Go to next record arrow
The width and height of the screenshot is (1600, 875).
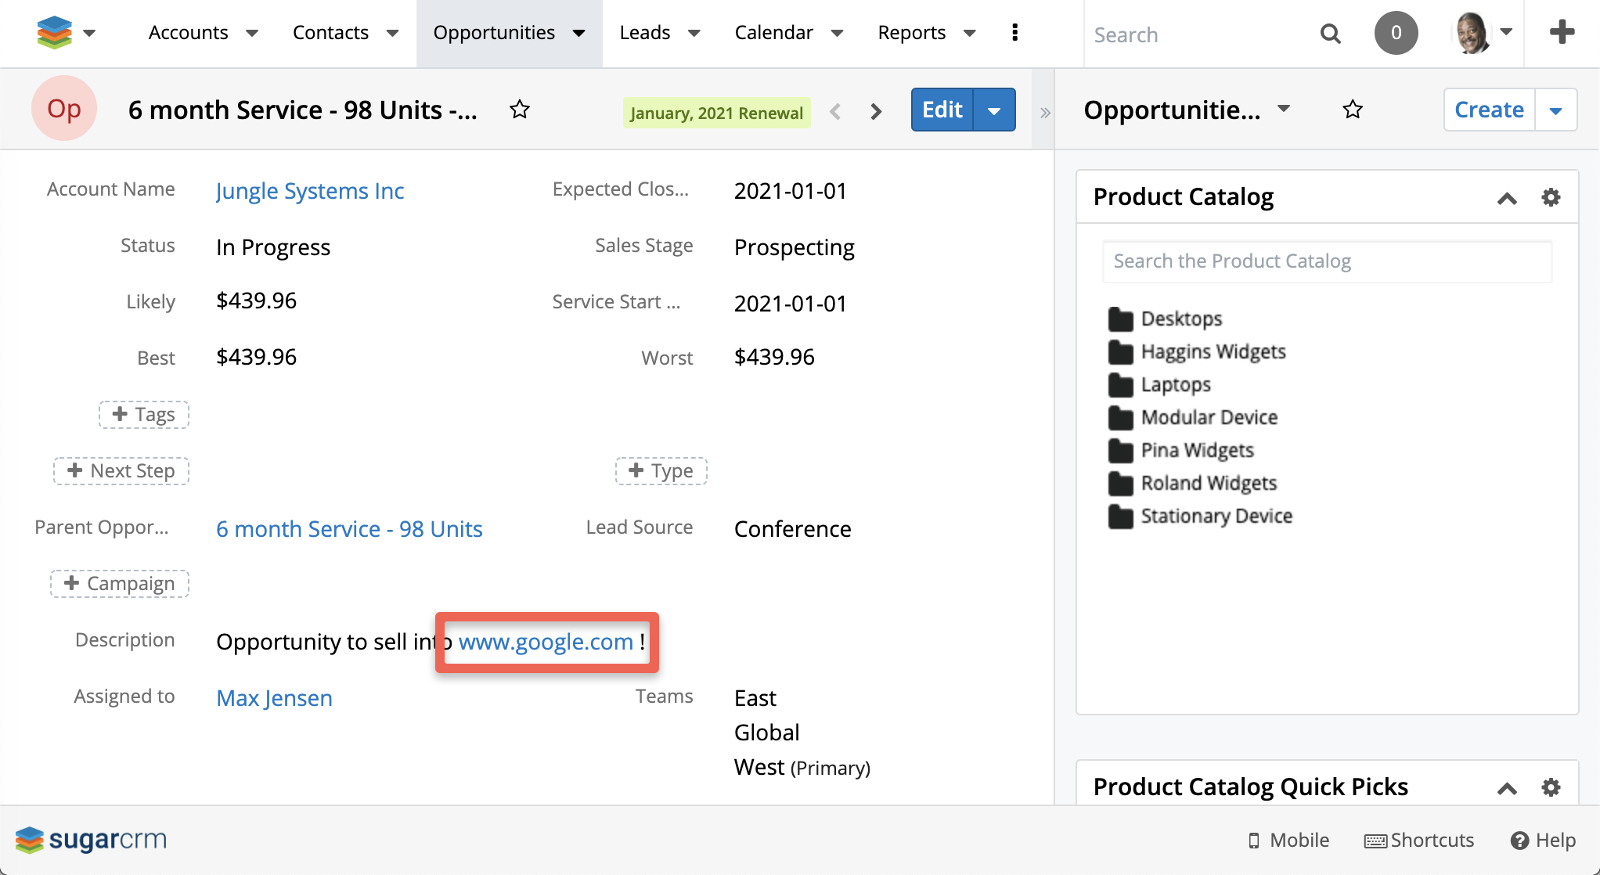[x=876, y=112]
